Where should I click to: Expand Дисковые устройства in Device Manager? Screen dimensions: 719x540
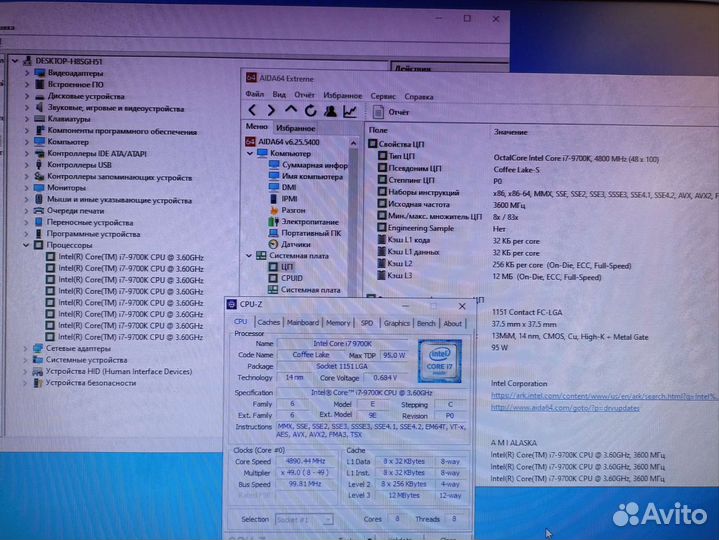[27, 96]
